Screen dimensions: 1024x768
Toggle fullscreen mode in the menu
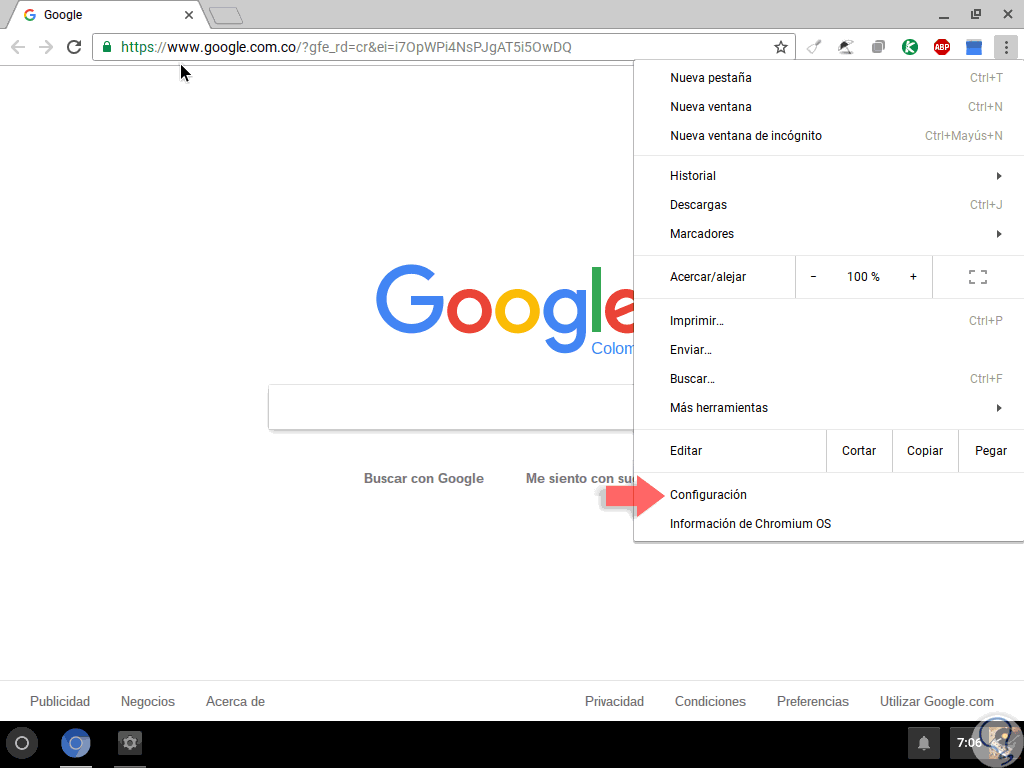(x=978, y=277)
